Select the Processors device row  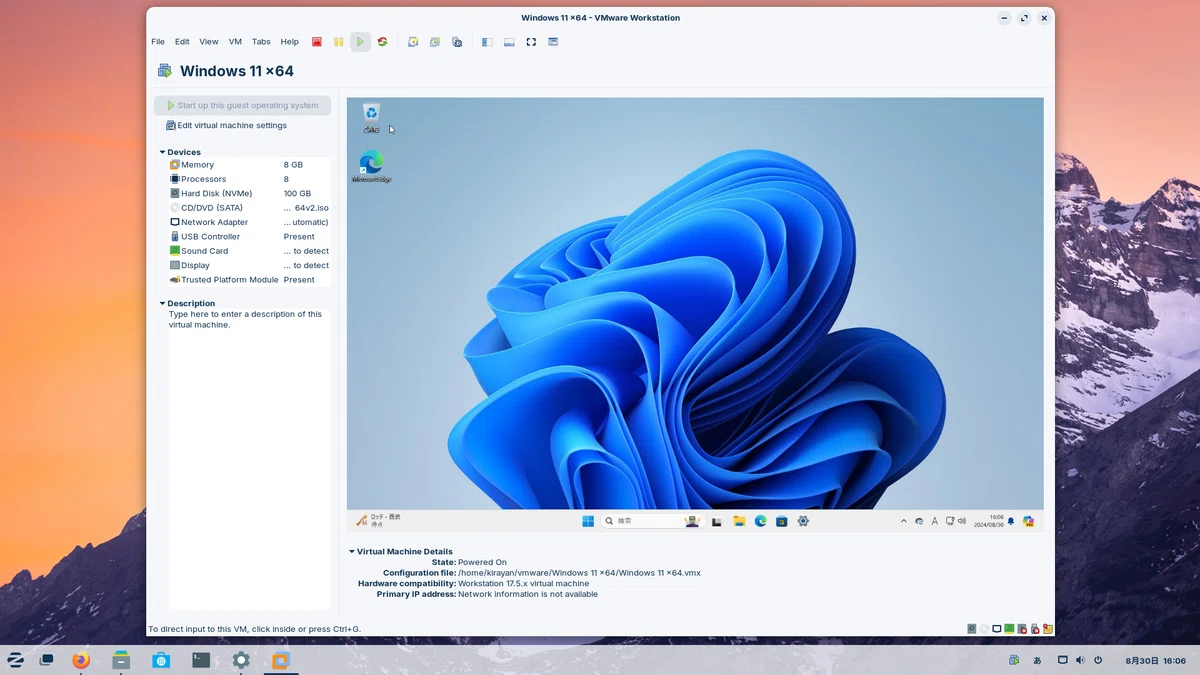click(249, 179)
